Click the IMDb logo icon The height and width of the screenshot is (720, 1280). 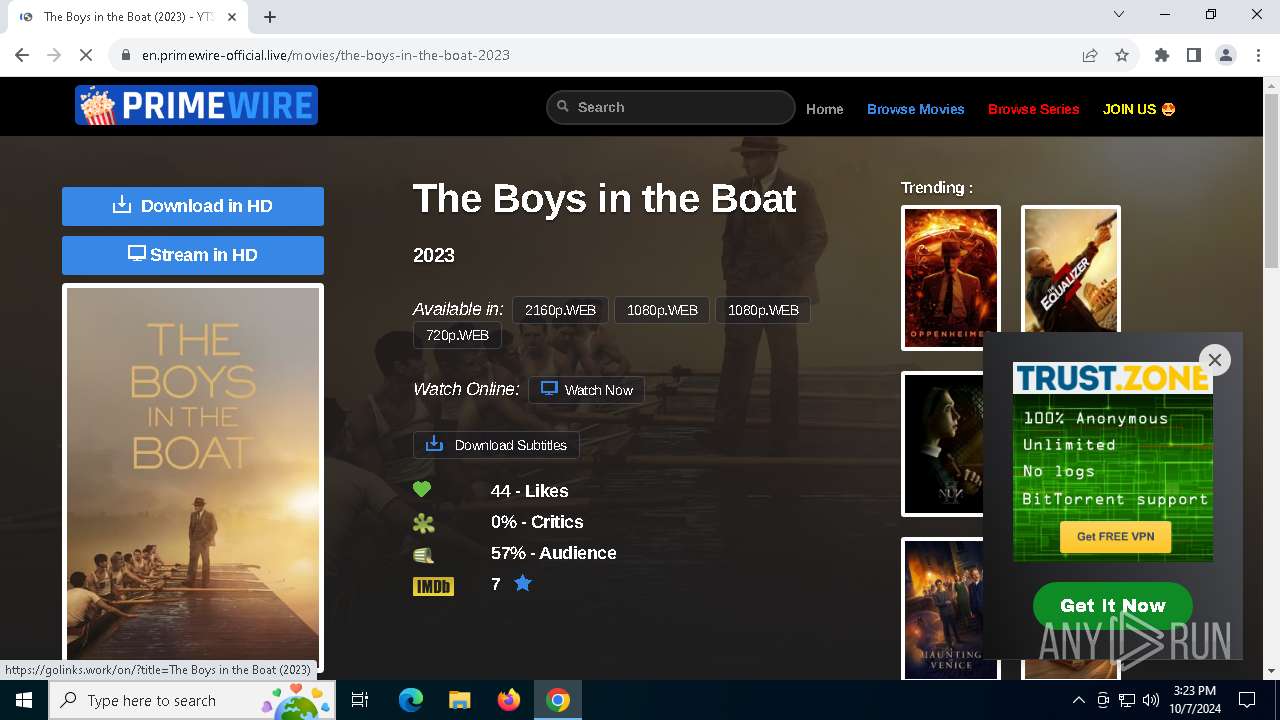433,586
